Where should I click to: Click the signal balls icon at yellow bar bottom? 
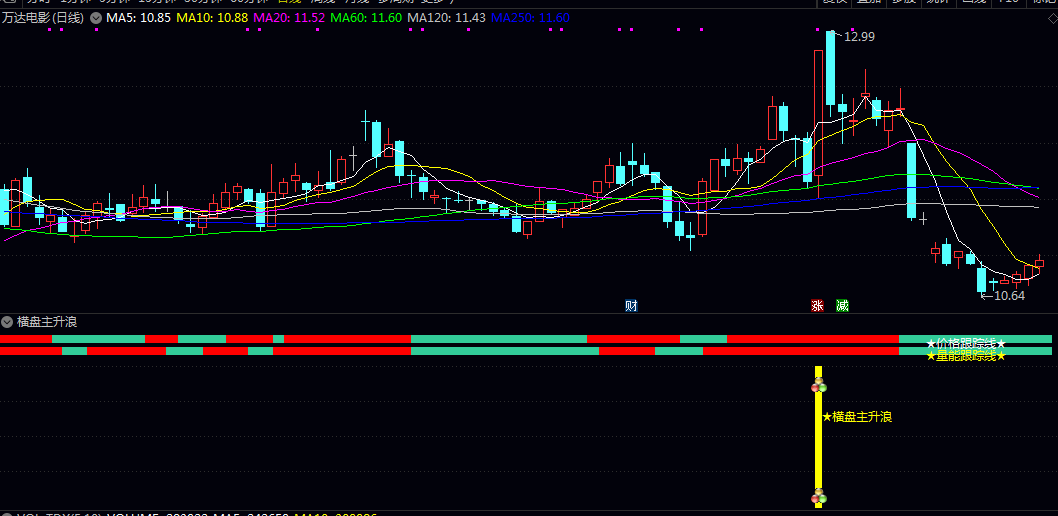(818, 497)
